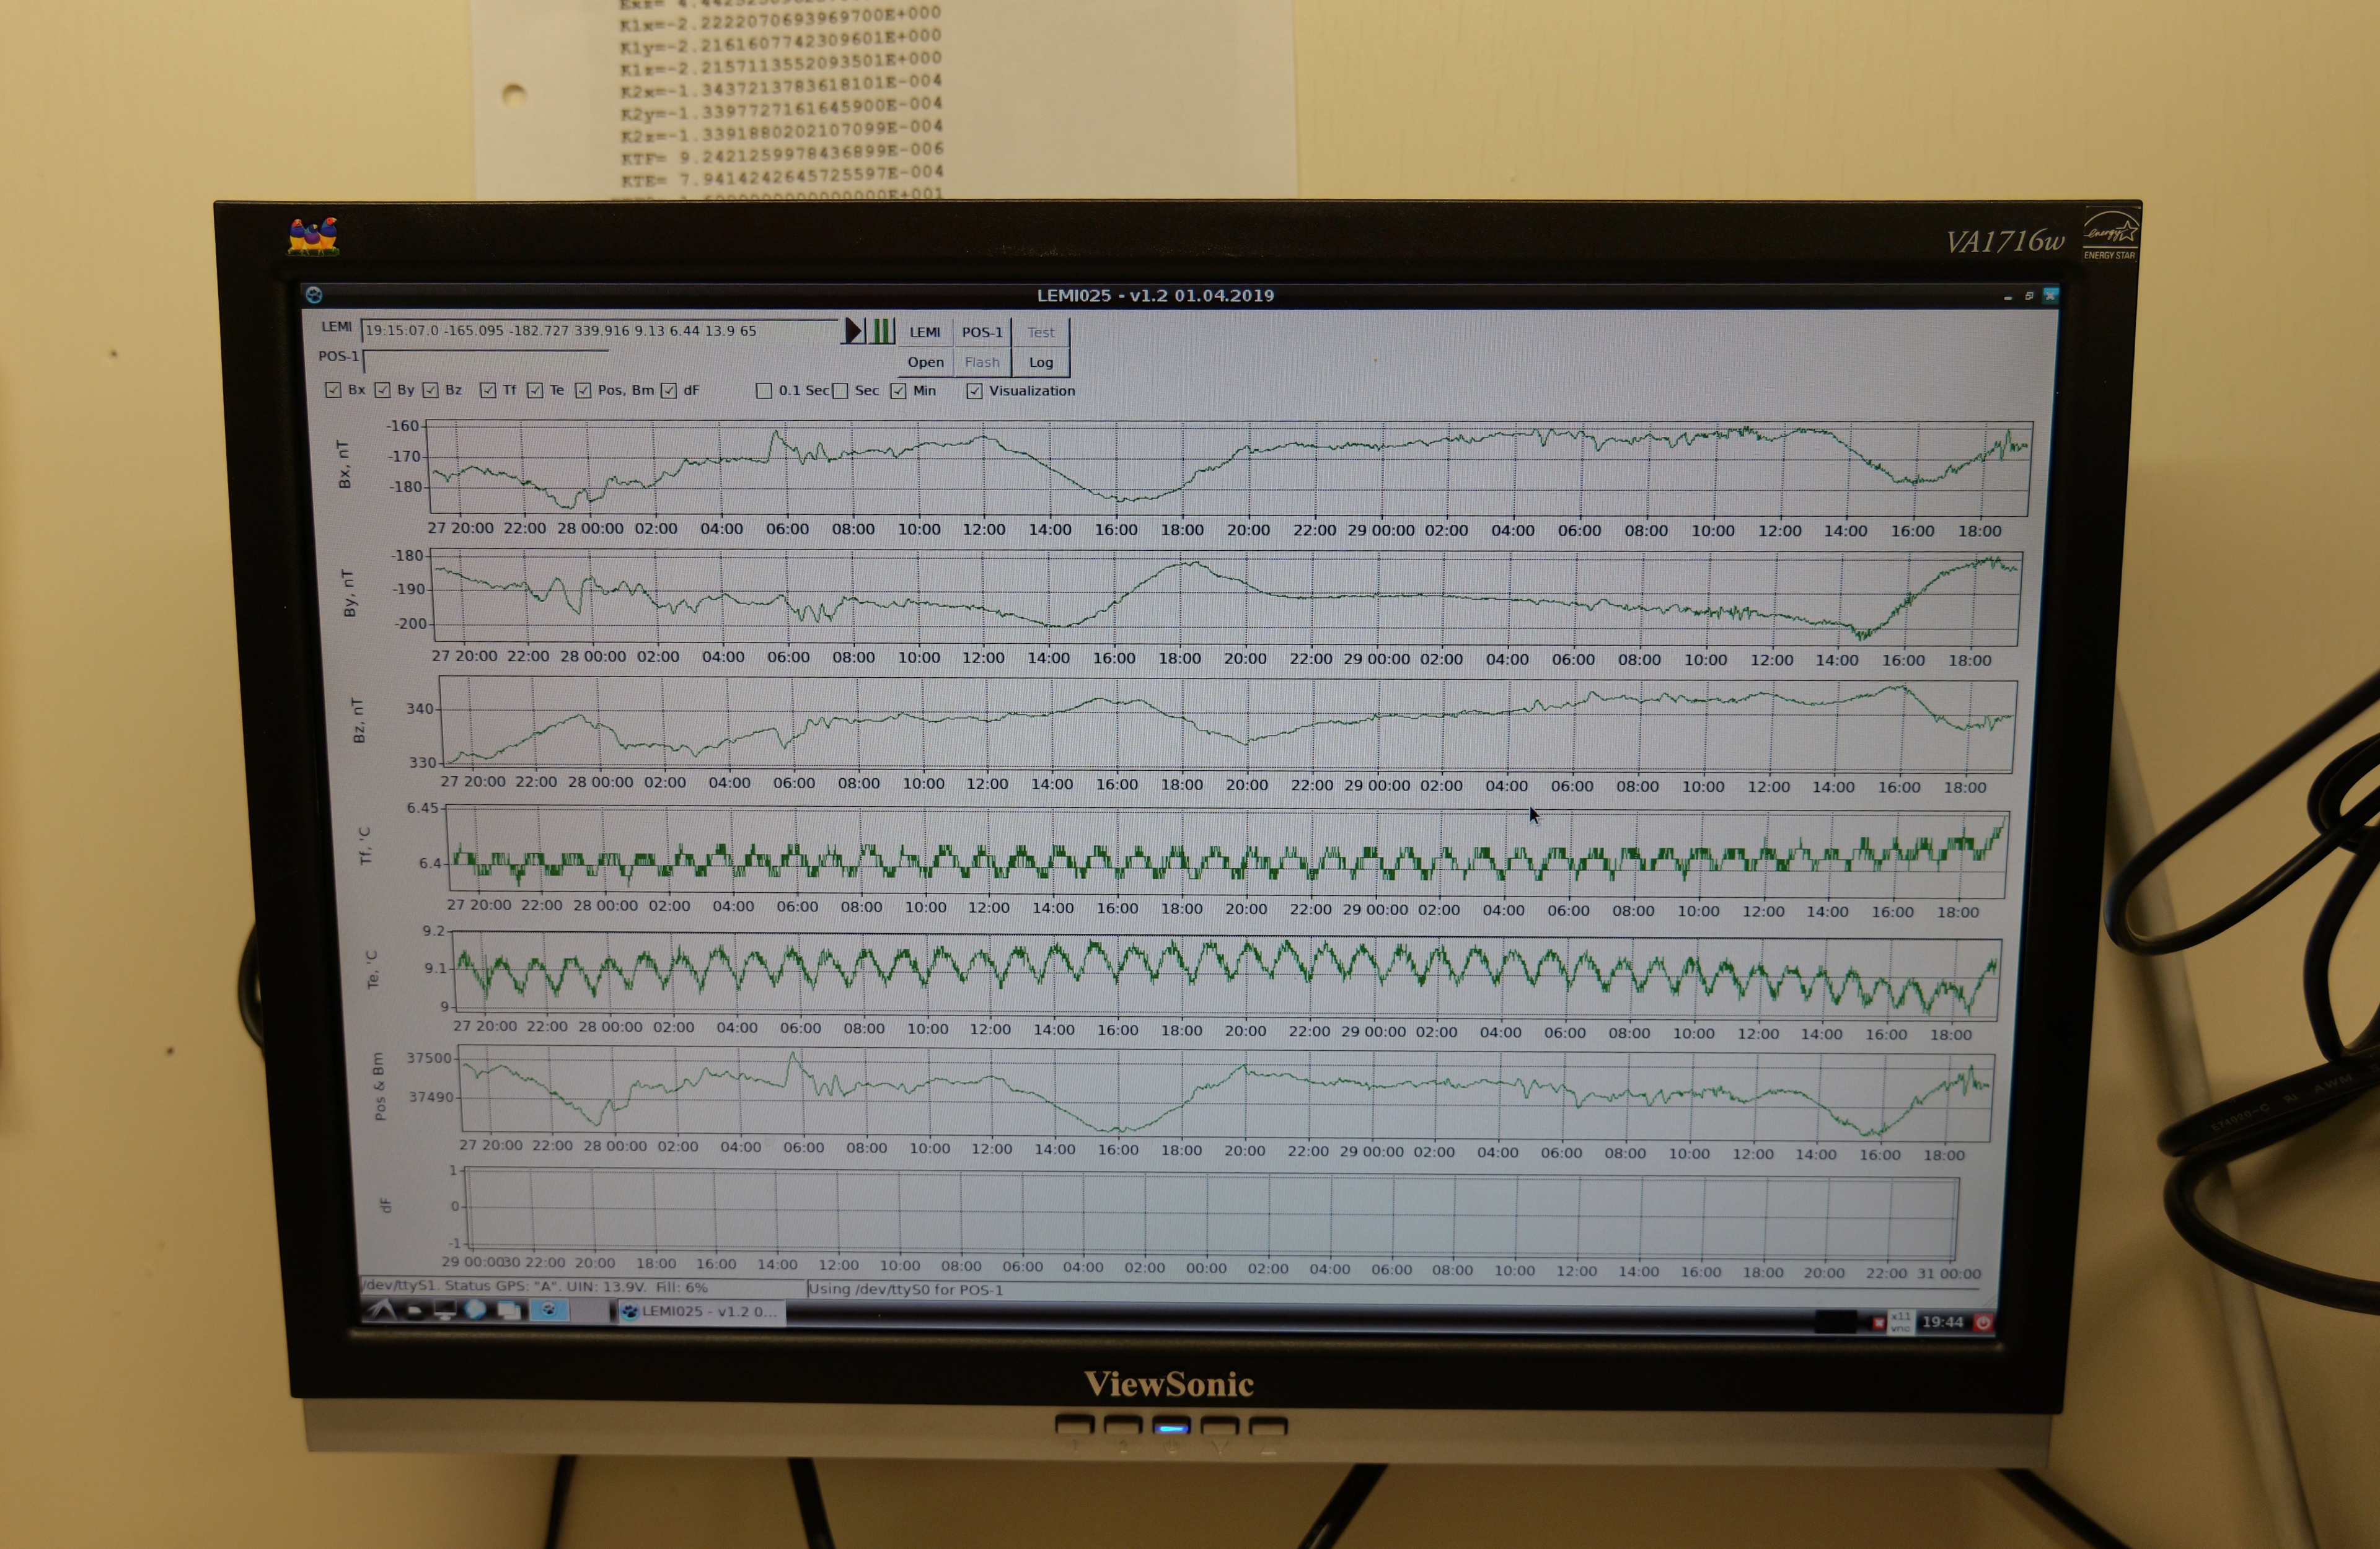Image resolution: width=2380 pixels, height=1549 pixels.
Task: Enable the 0.1 Sec checkbox
Action: point(764,391)
